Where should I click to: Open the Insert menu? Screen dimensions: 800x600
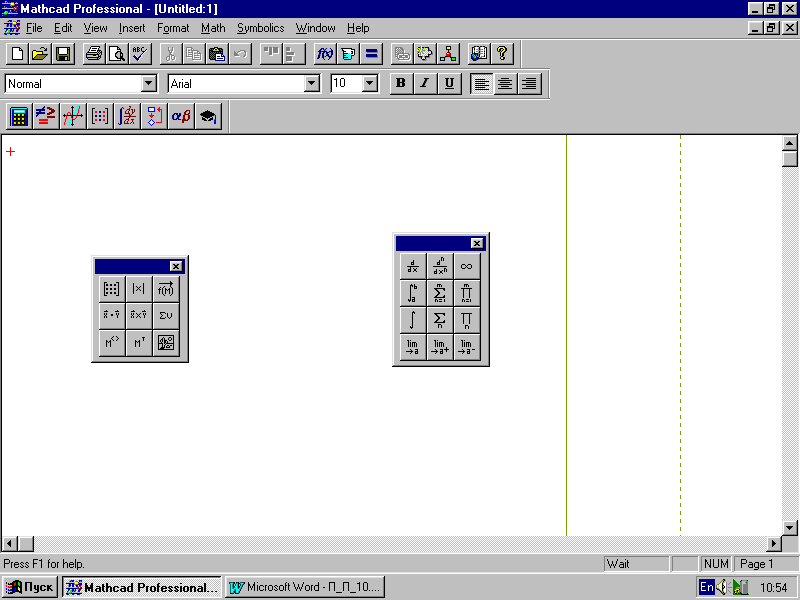point(132,28)
